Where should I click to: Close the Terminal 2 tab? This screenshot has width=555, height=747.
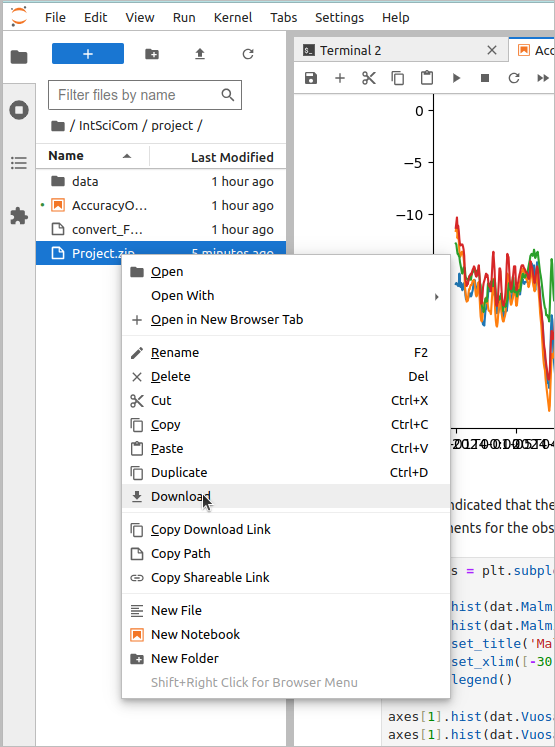coord(492,50)
